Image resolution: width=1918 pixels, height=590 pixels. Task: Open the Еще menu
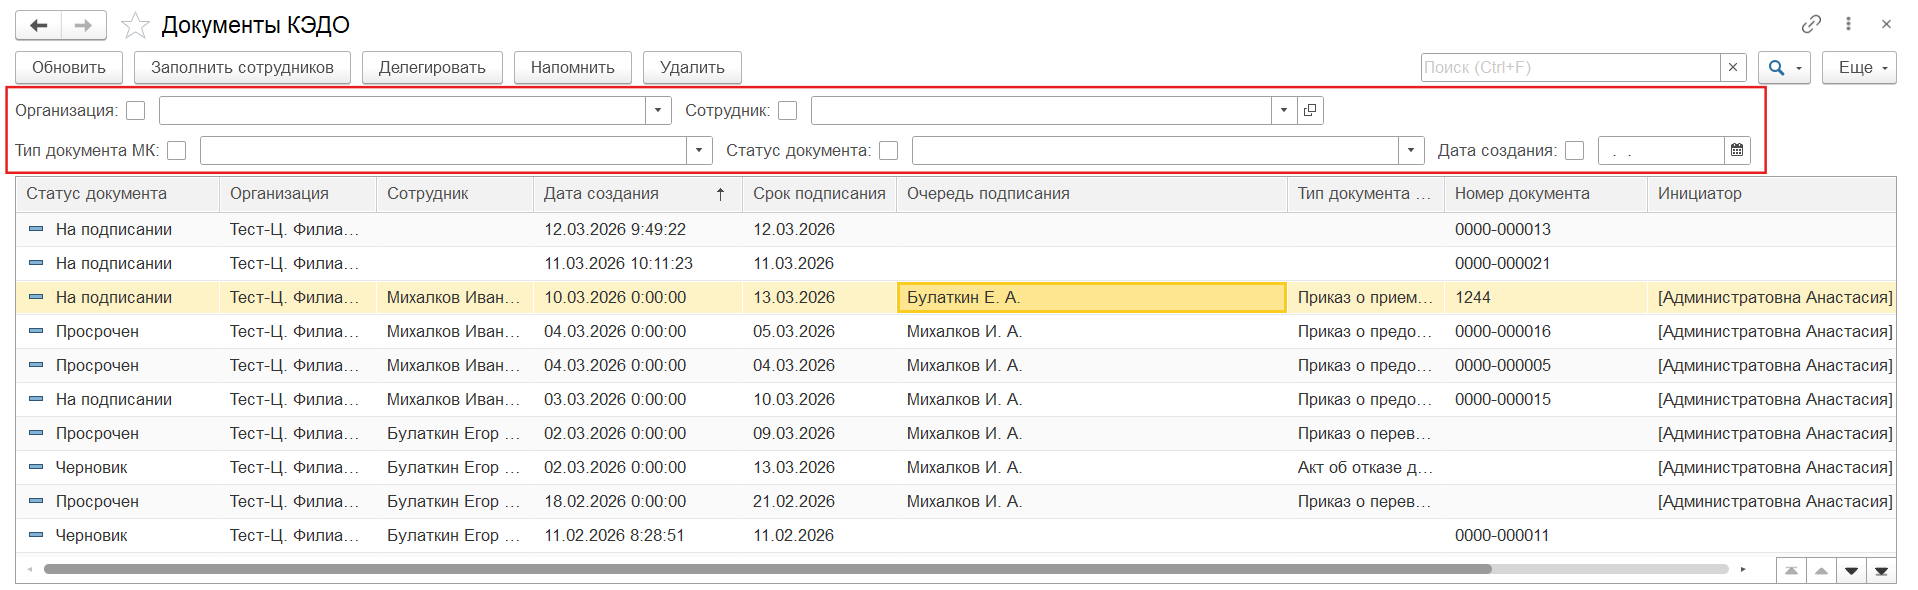[1858, 67]
